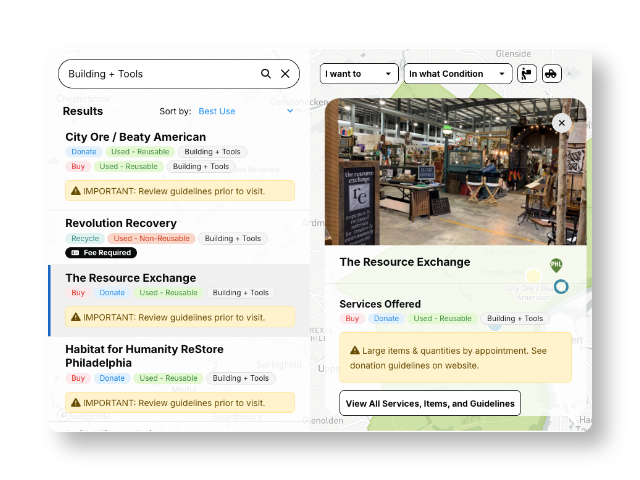640x480 pixels.
Task: Click the blue ring map marker
Action: [561, 287]
